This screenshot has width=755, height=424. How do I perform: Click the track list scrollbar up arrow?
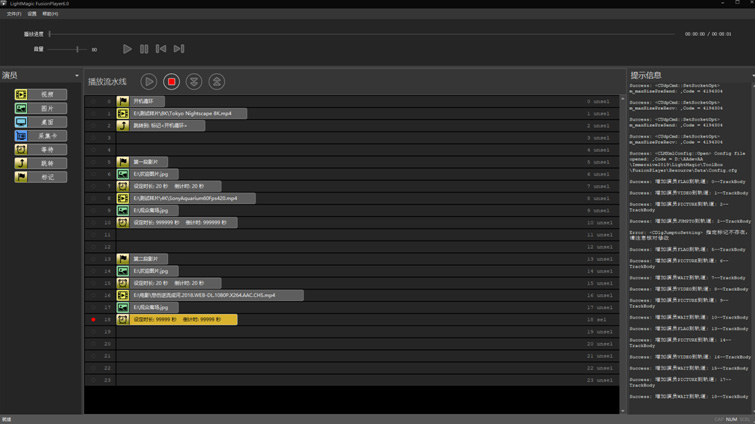(623, 98)
